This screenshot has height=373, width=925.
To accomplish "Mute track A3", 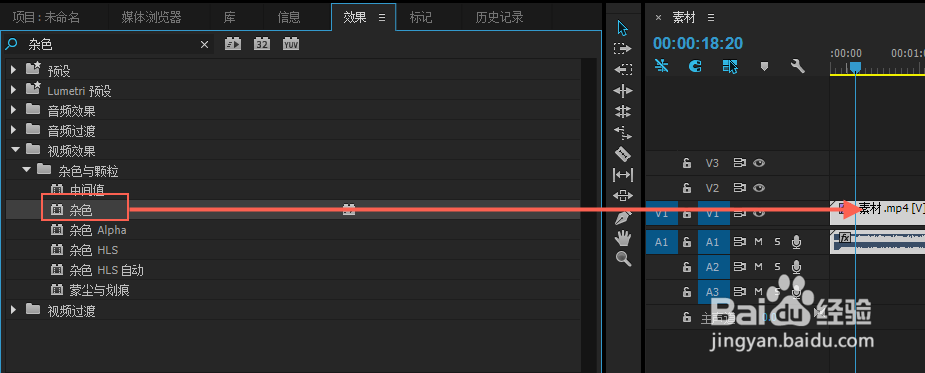I will point(759,292).
